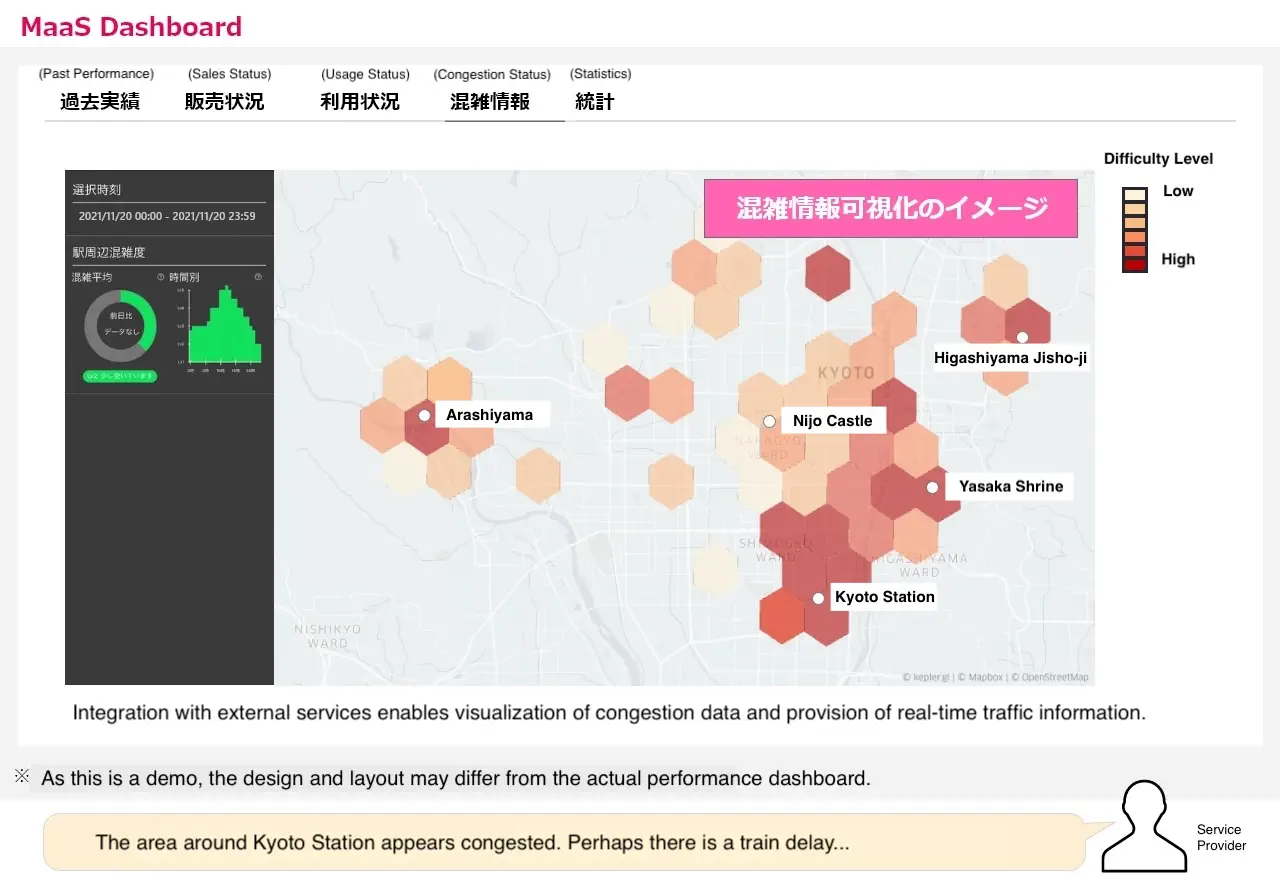Viewport: 1280px width, 880px height.
Task: Click the Kyoto Station marker dot
Action: point(818,598)
